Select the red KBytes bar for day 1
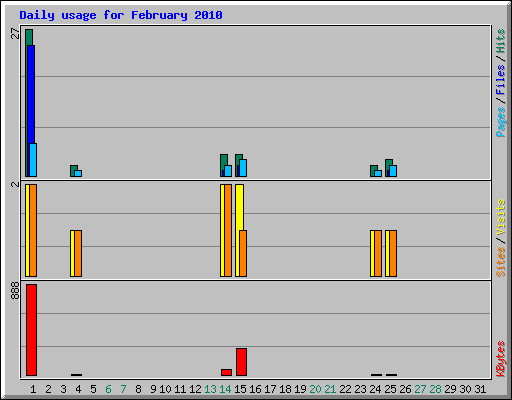Viewport: 512px width, 400px height. click(31, 330)
